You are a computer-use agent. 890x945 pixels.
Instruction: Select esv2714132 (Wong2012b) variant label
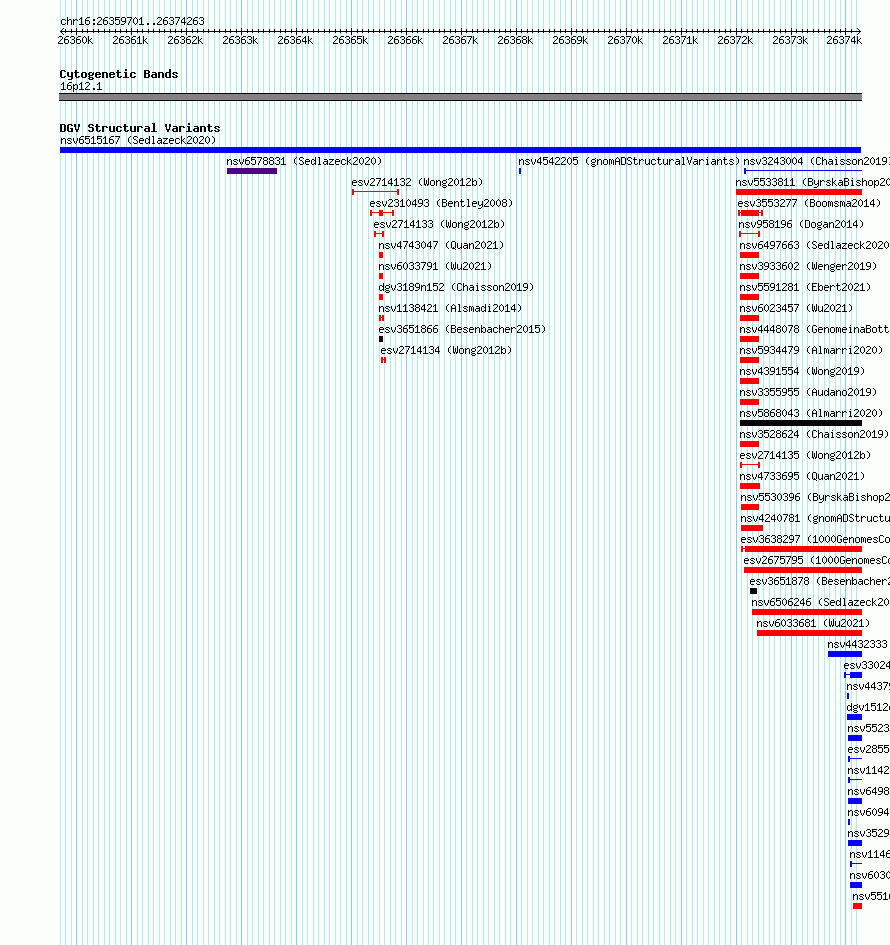click(x=417, y=183)
